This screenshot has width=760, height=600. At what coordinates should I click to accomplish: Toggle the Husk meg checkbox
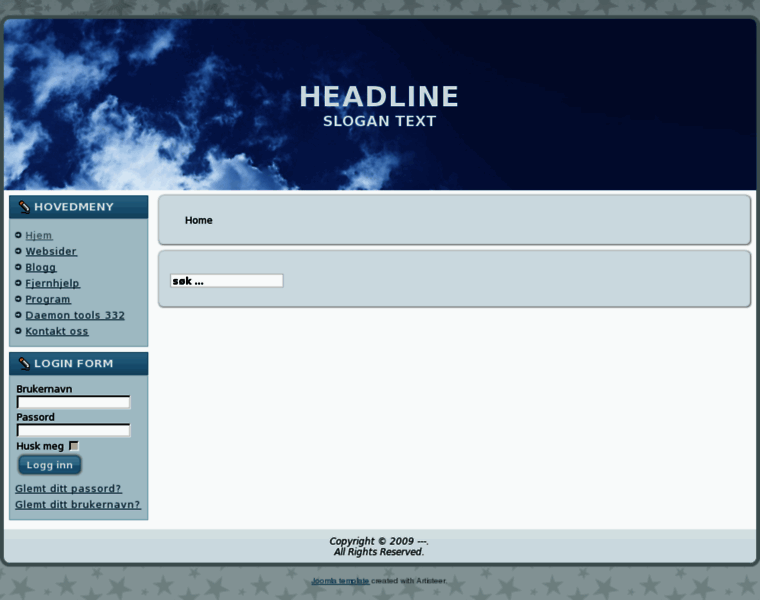(74, 446)
